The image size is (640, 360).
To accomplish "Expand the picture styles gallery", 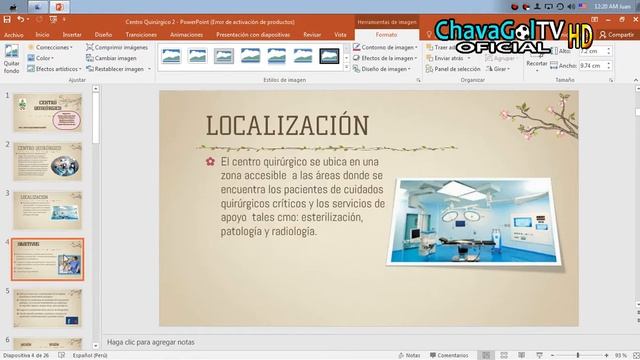I will pos(347,67).
